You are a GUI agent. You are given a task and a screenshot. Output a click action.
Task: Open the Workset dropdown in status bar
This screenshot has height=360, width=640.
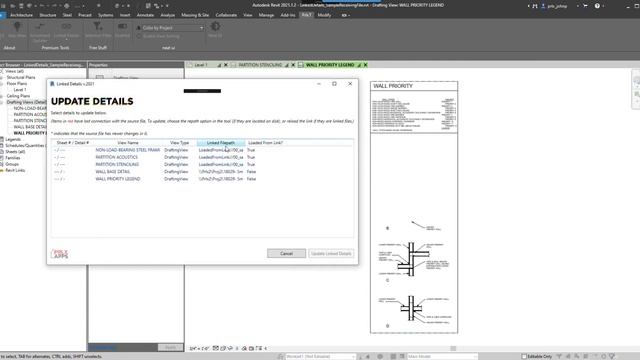(320, 356)
